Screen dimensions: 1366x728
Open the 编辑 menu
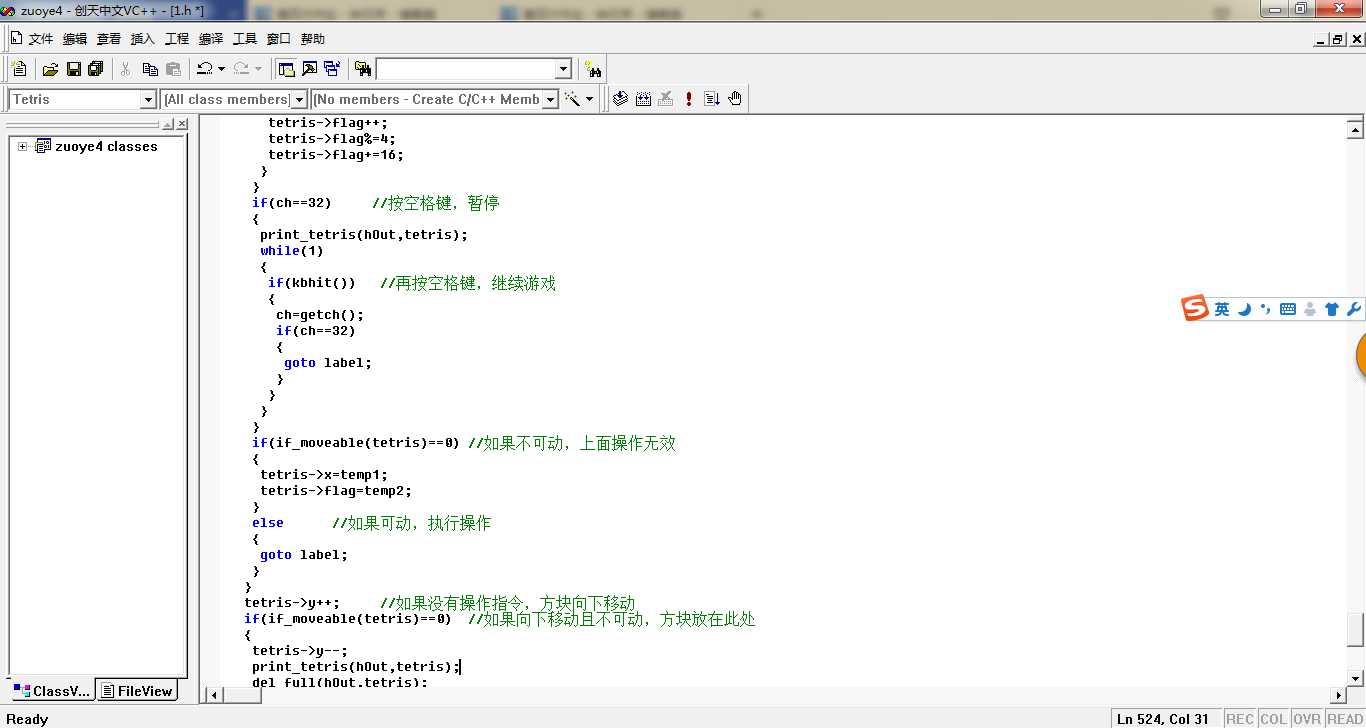(75, 38)
